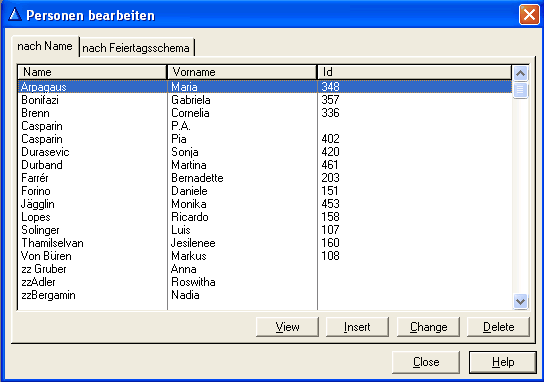Click the Id value 336
The height and width of the screenshot is (382, 544).
coord(330,113)
